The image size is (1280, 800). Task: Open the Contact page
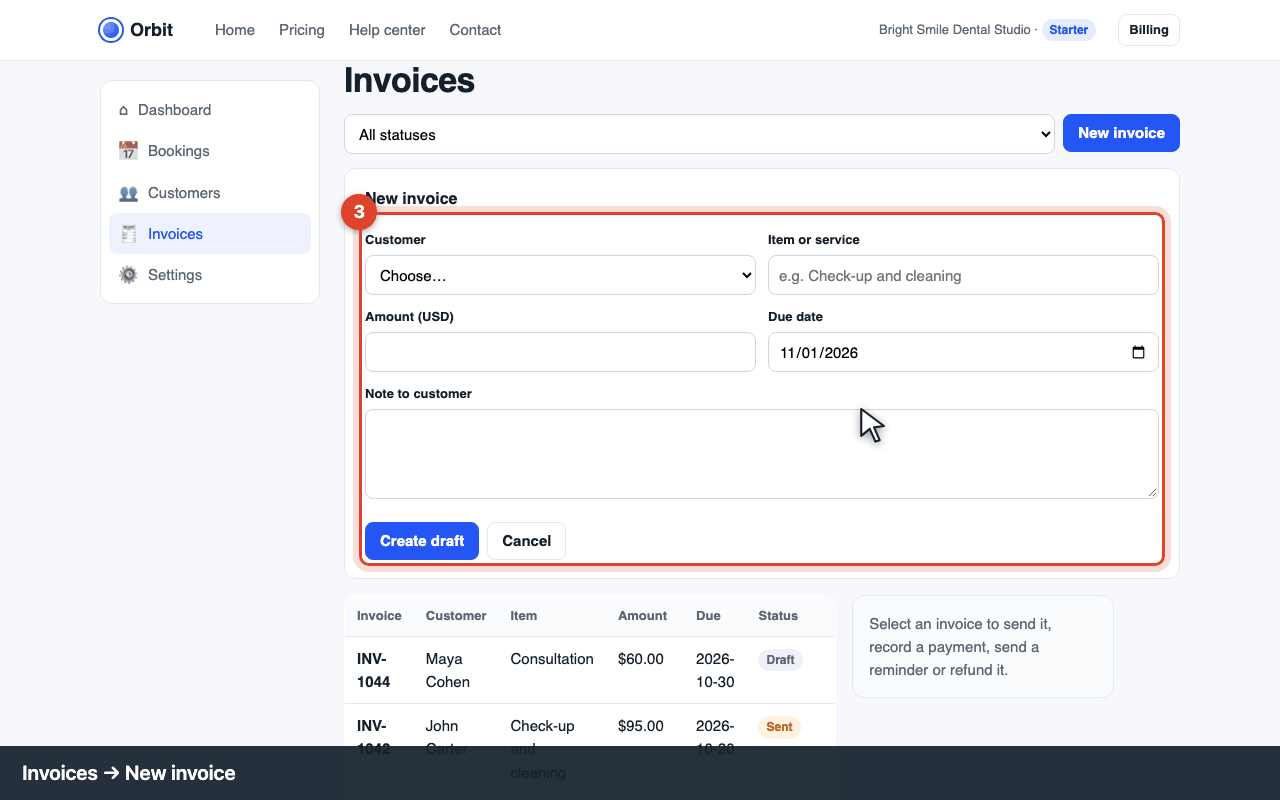[x=475, y=30]
